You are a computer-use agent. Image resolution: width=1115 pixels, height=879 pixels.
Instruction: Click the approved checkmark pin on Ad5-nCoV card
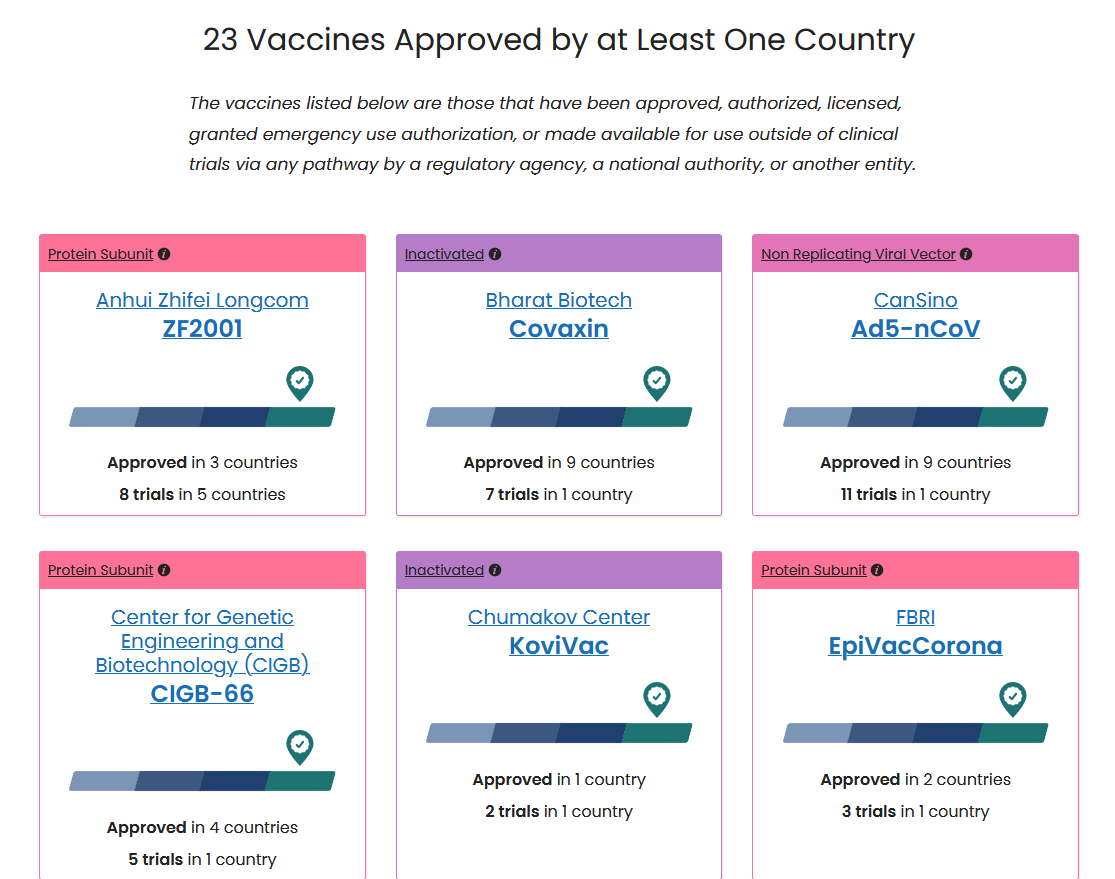point(1013,383)
